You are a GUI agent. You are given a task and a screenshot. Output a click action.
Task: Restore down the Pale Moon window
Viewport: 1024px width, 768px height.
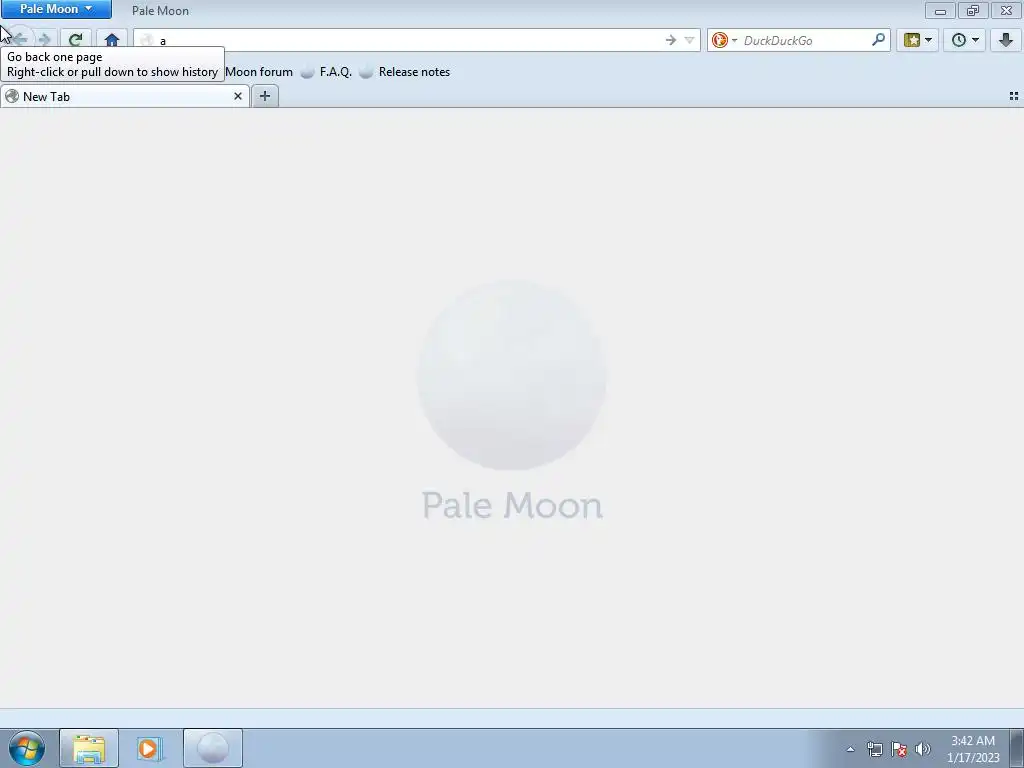point(973,10)
